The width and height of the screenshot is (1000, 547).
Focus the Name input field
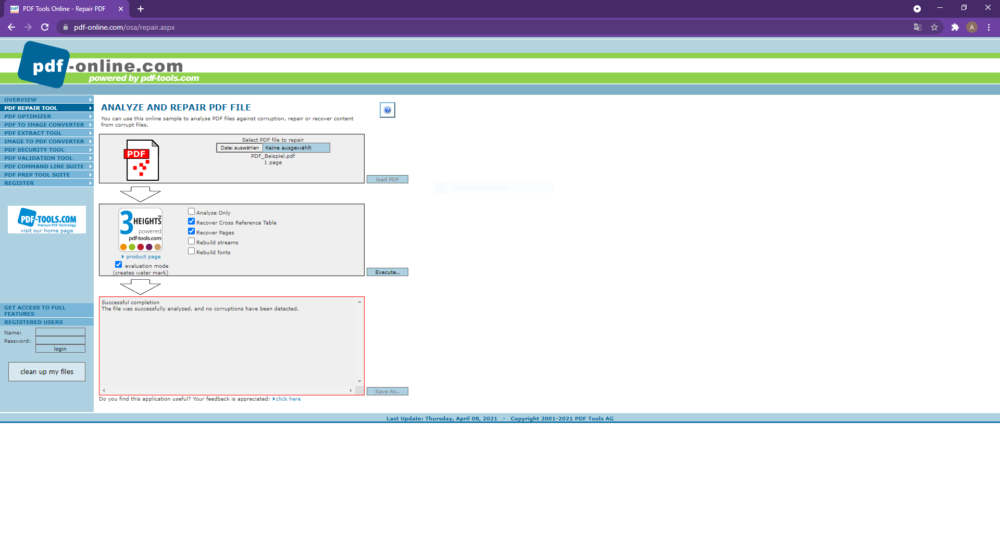click(60, 332)
